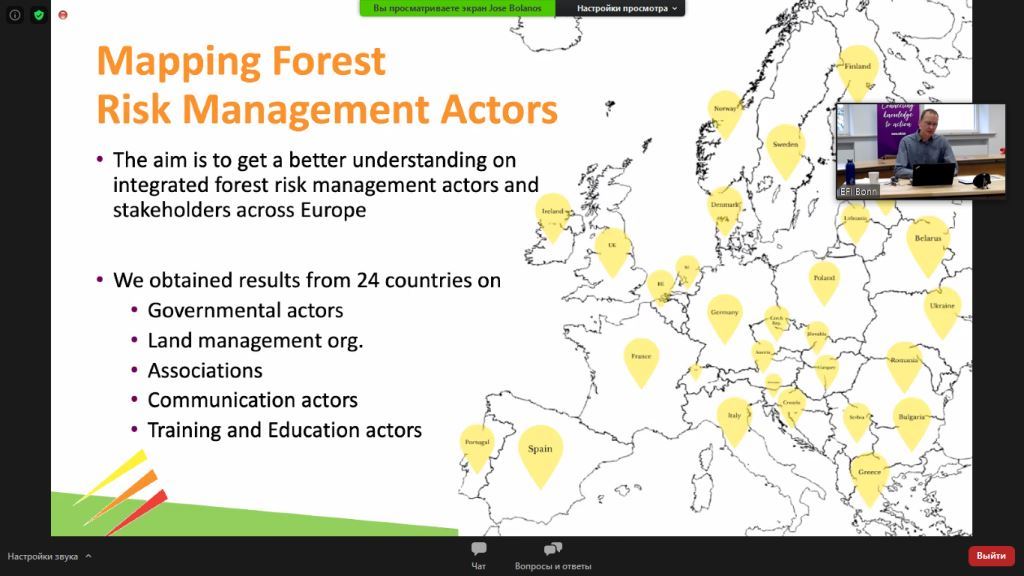The width and height of the screenshot is (1024, 576).
Task: Click the Italy map pin
Action: tap(734, 421)
